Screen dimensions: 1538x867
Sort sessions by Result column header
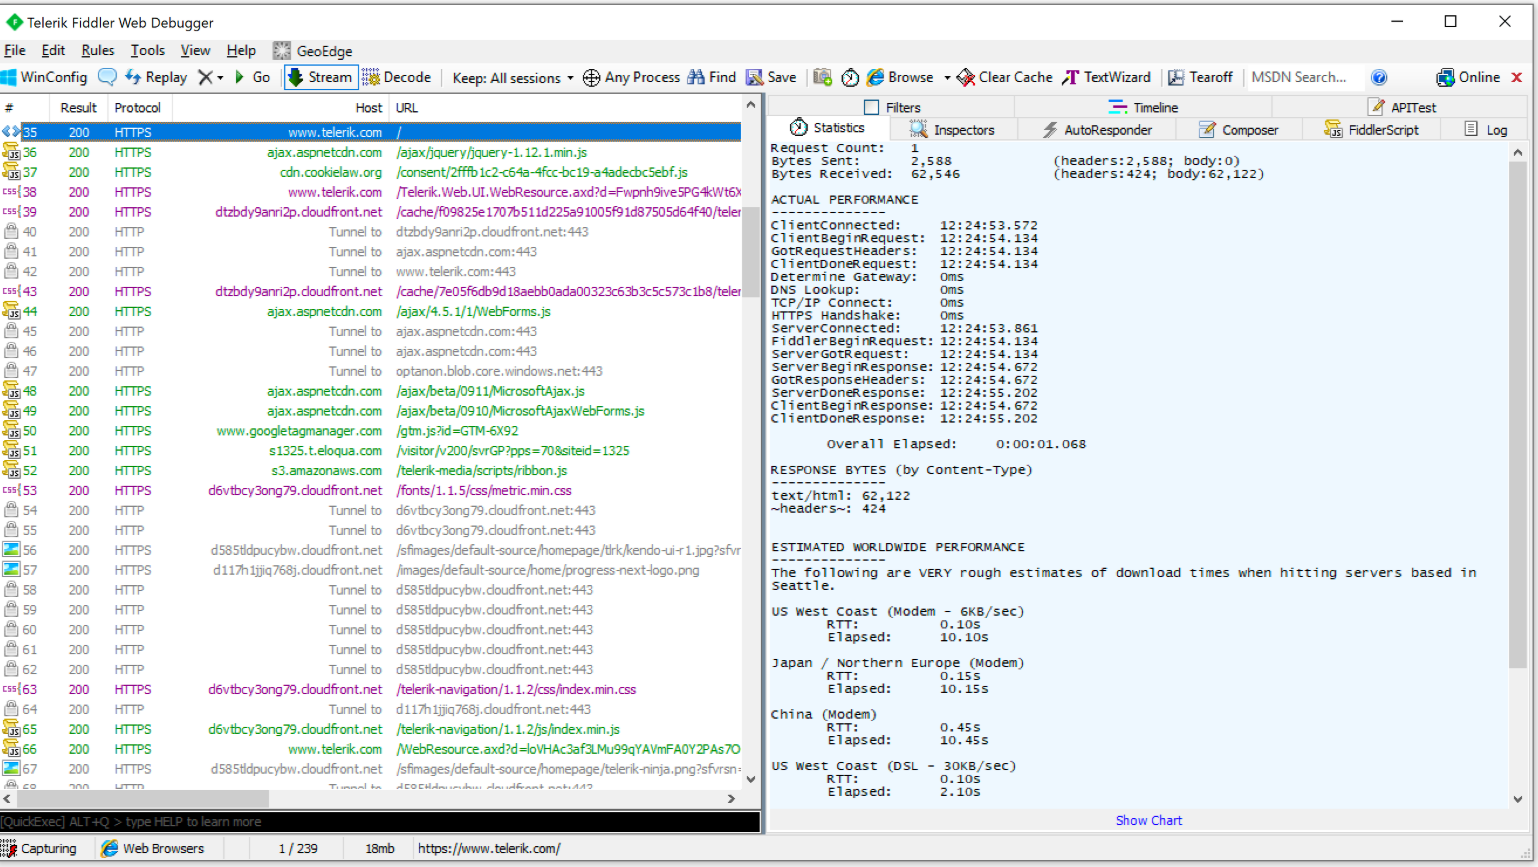[78, 108]
